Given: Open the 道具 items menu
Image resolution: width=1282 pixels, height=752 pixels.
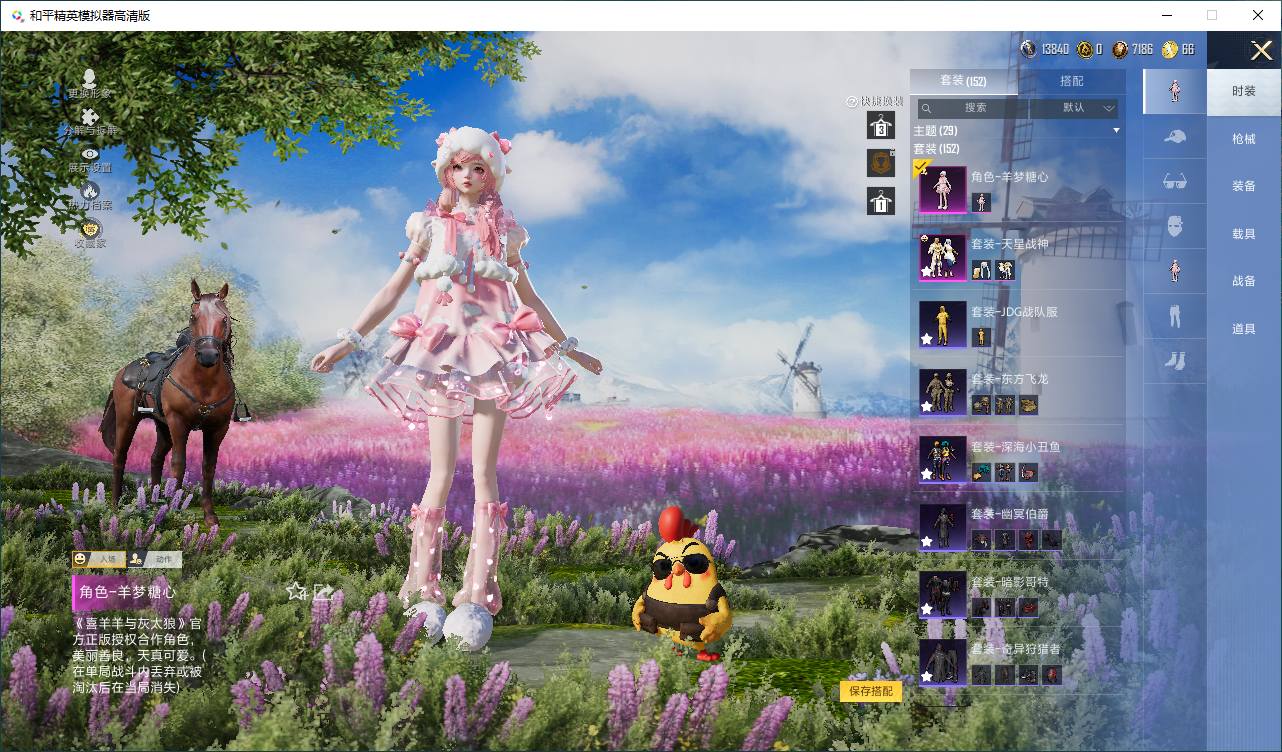Looking at the screenshot, I should [1244, 329].
